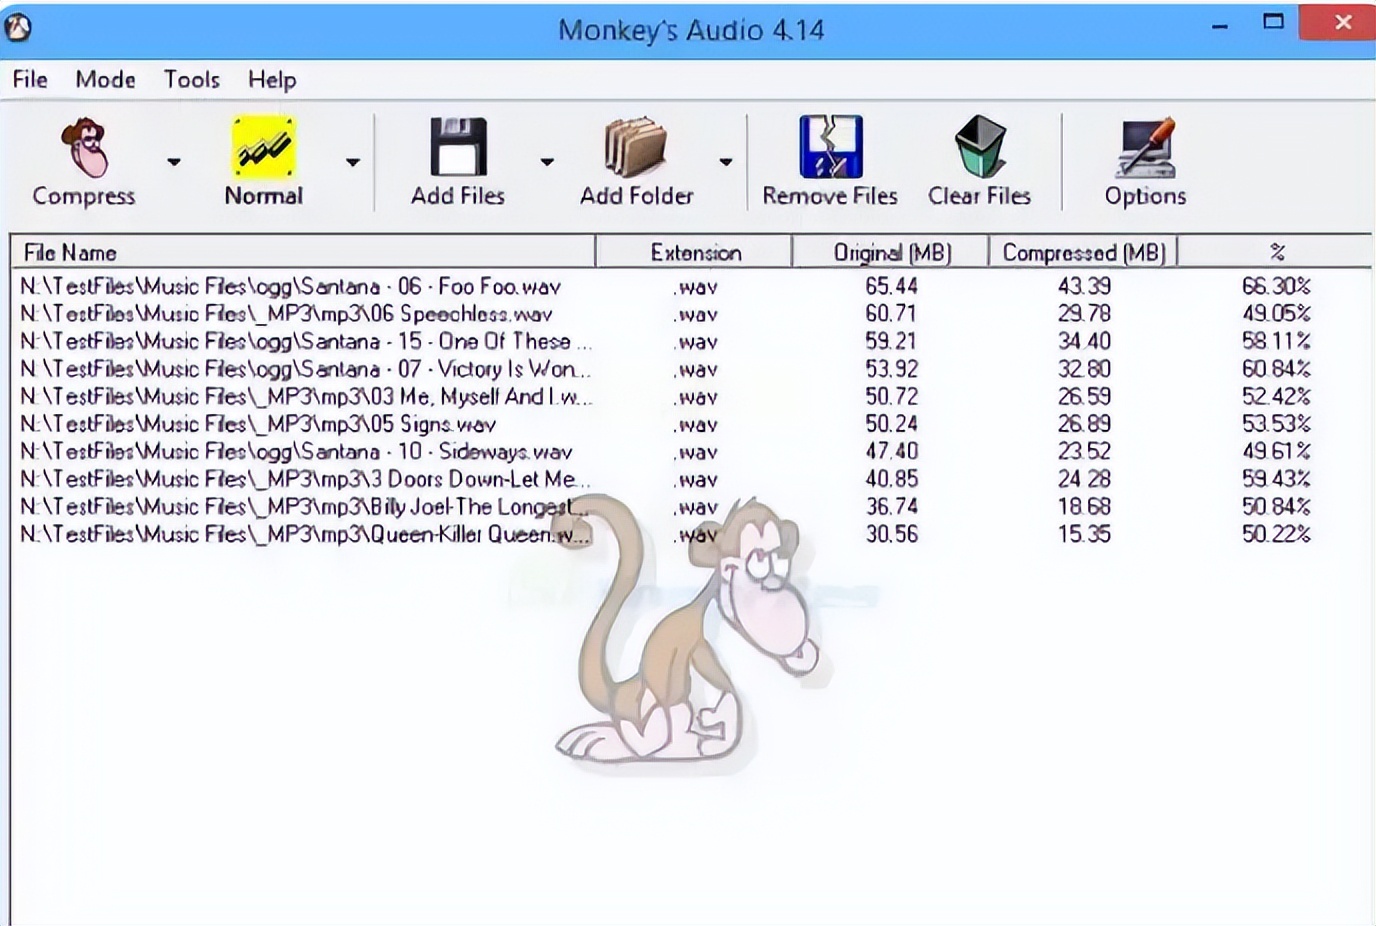Open the File menu
Image resolution: width=1376 pixels, height=926 pixels.
point(30,80)
